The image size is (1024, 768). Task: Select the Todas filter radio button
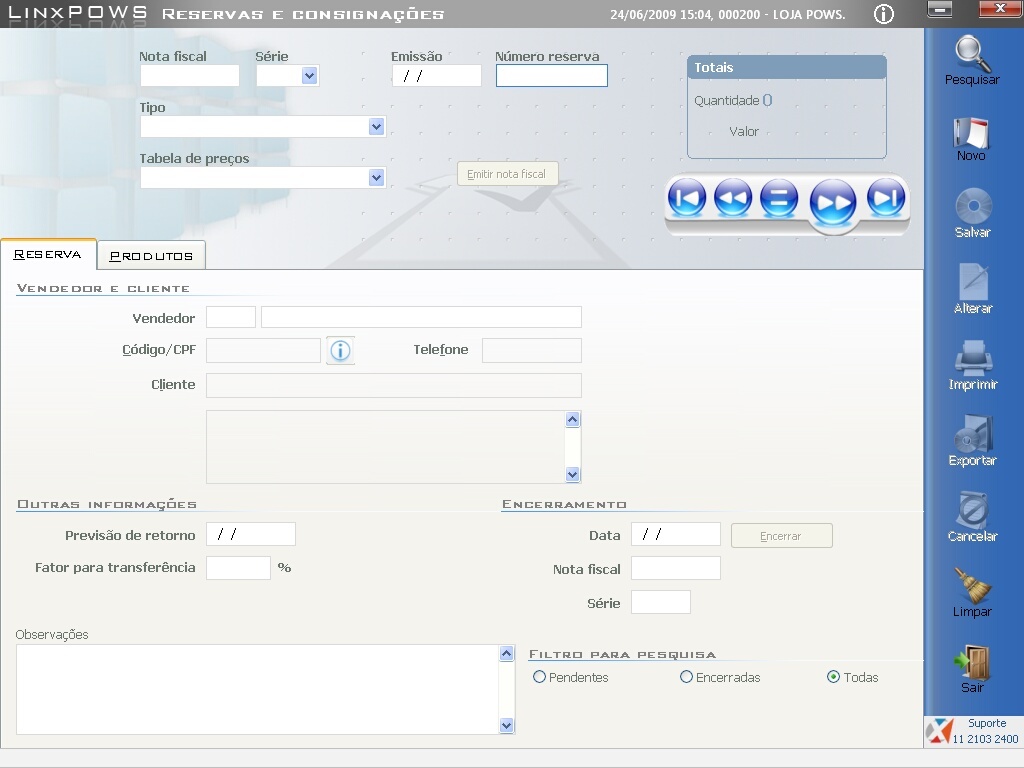pyautogui.click(x=833, y=677)
